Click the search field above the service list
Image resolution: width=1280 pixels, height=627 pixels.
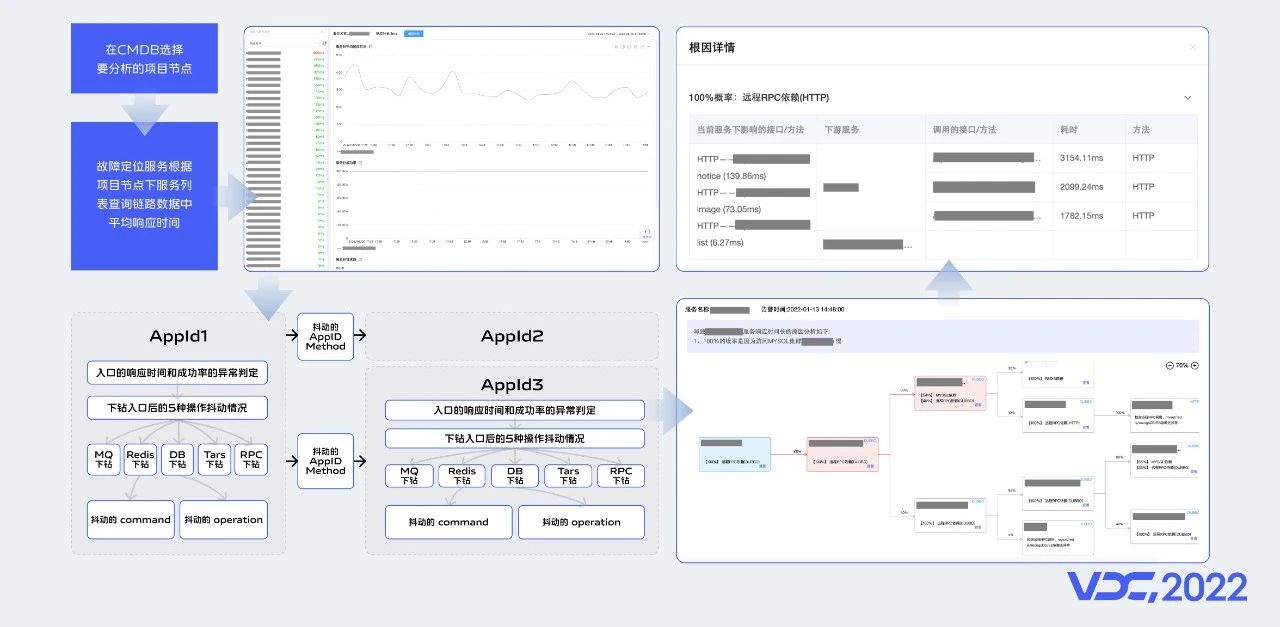click(x=285, y=32)
